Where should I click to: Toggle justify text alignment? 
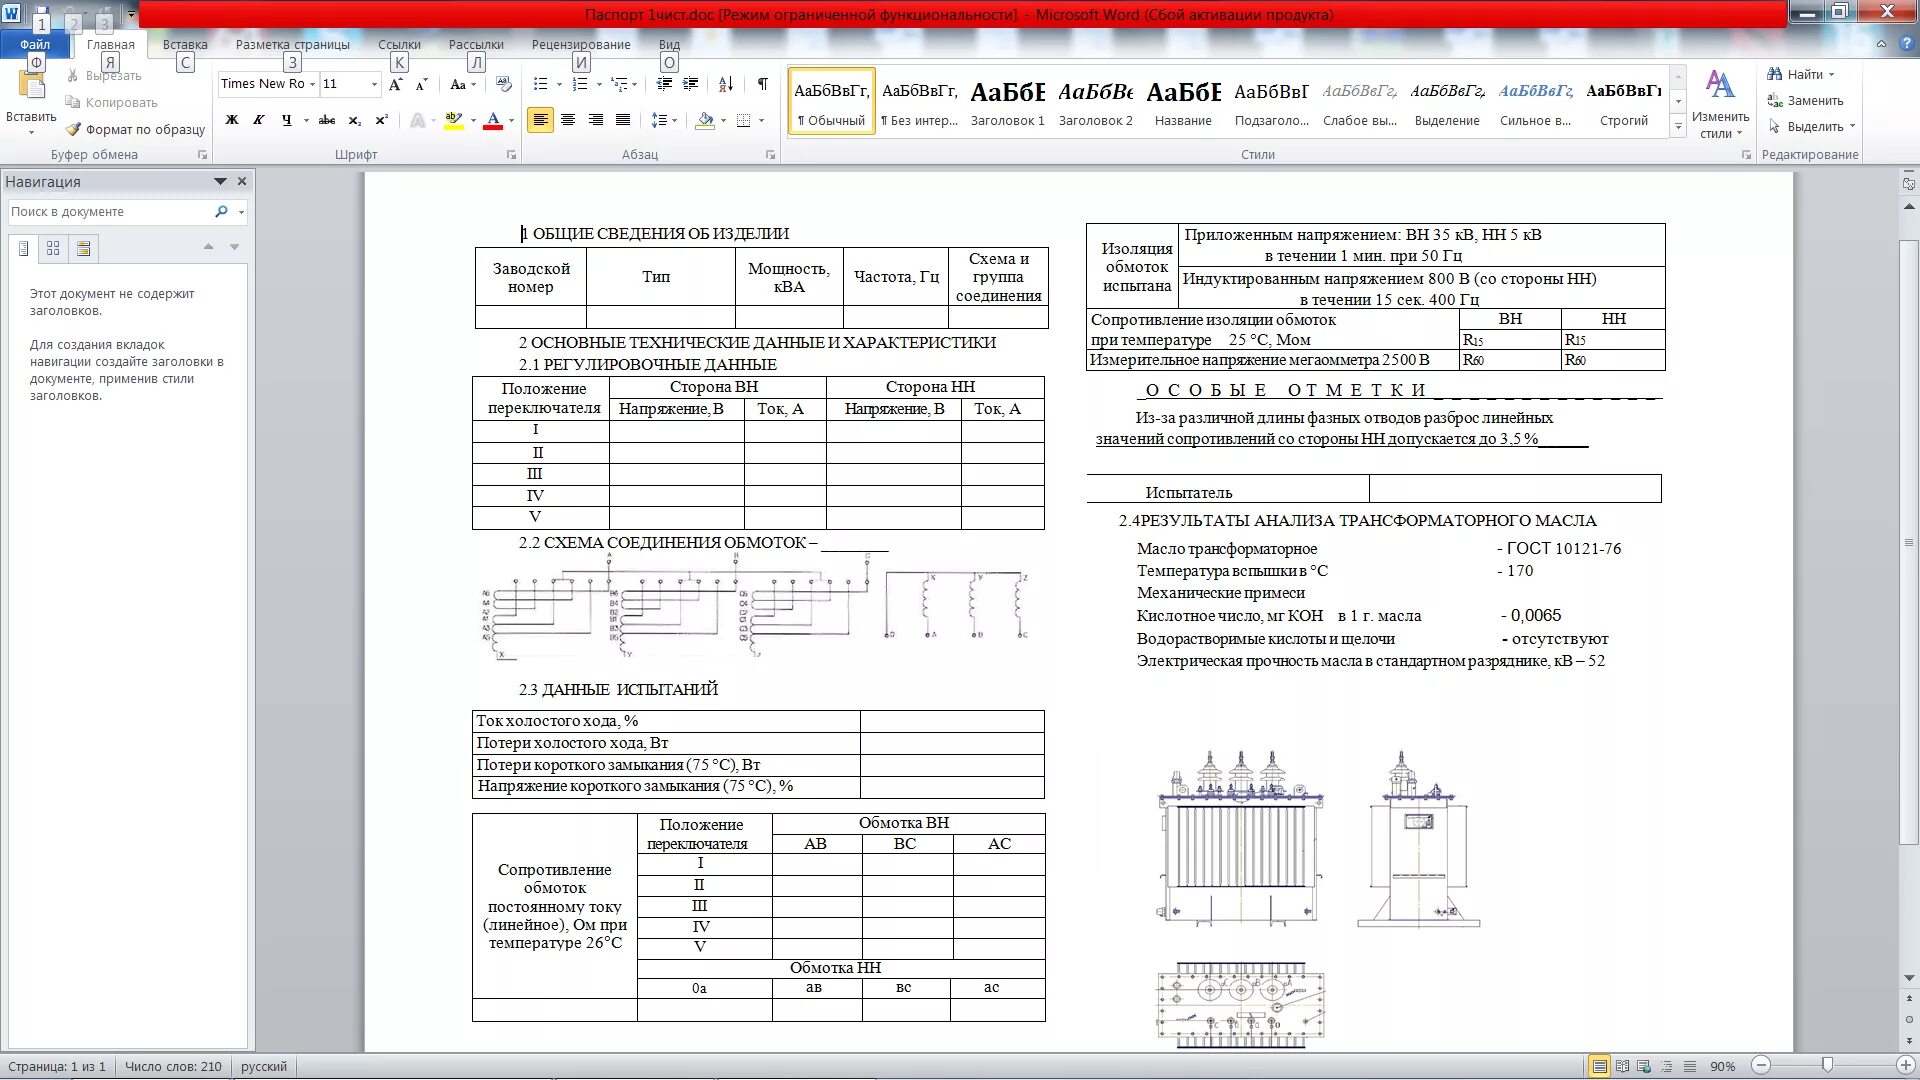click(623, 120)
